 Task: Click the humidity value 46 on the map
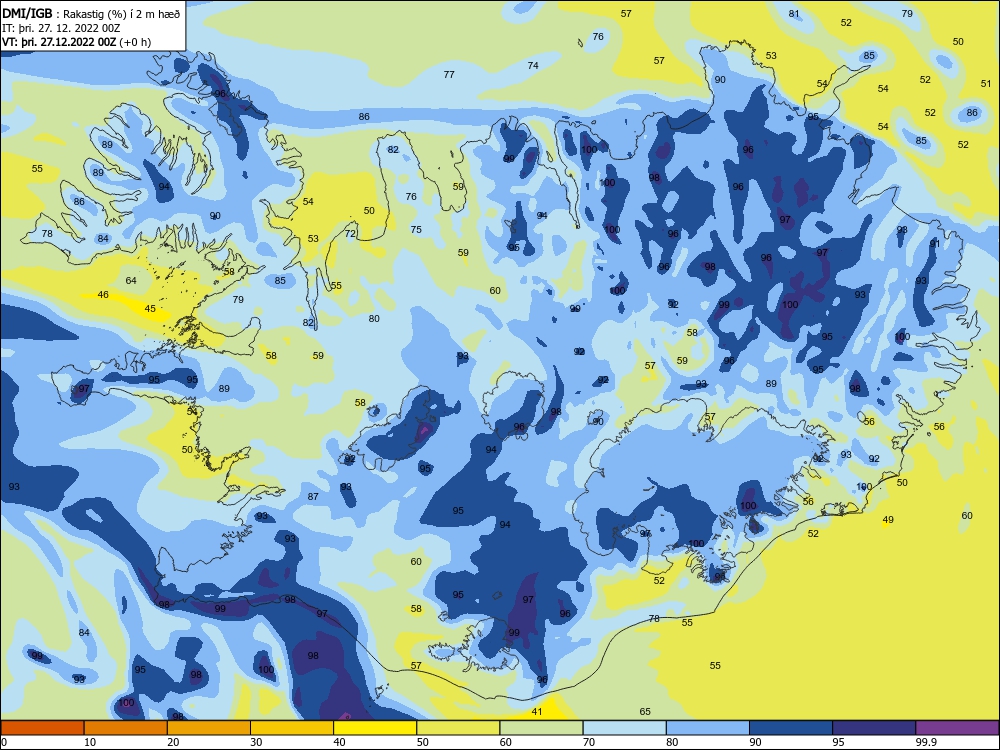[x=103, y=295]
